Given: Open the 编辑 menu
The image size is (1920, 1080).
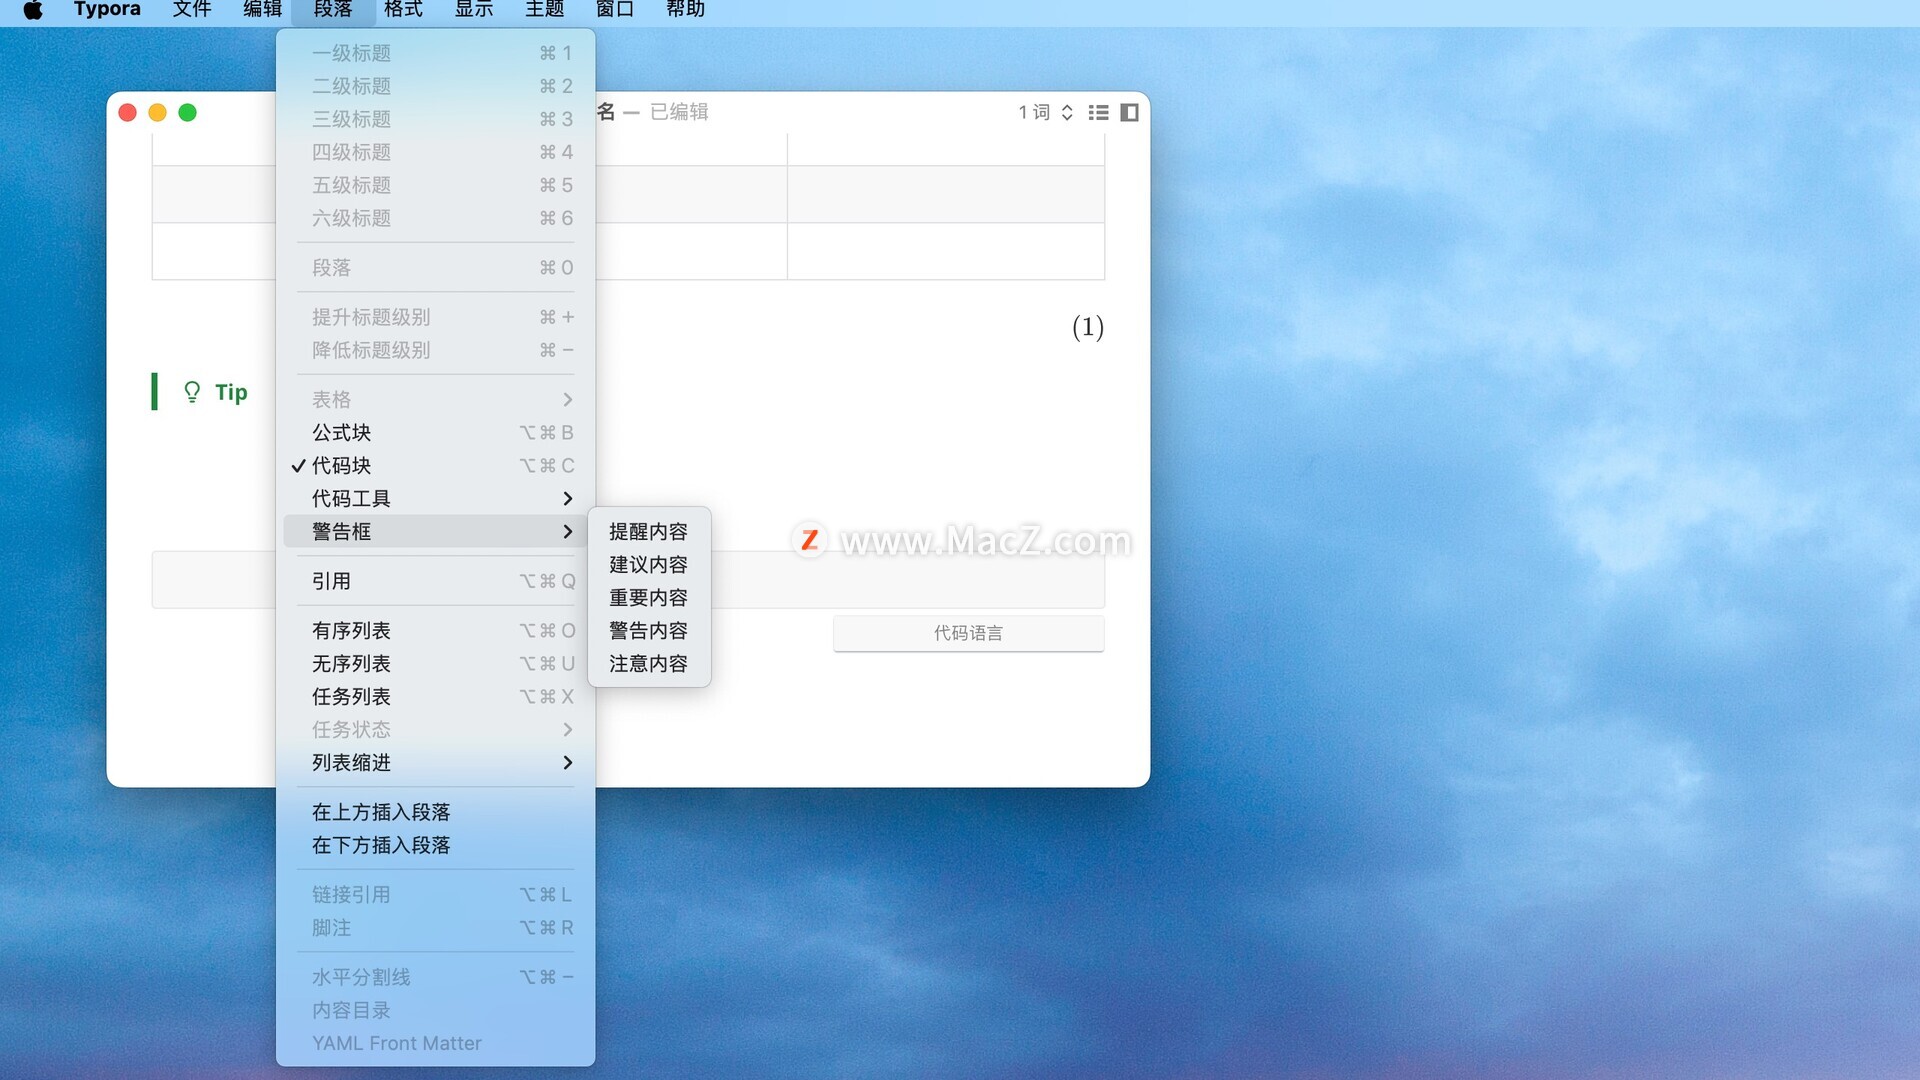Looking at the screenshot, I should 263,10.
